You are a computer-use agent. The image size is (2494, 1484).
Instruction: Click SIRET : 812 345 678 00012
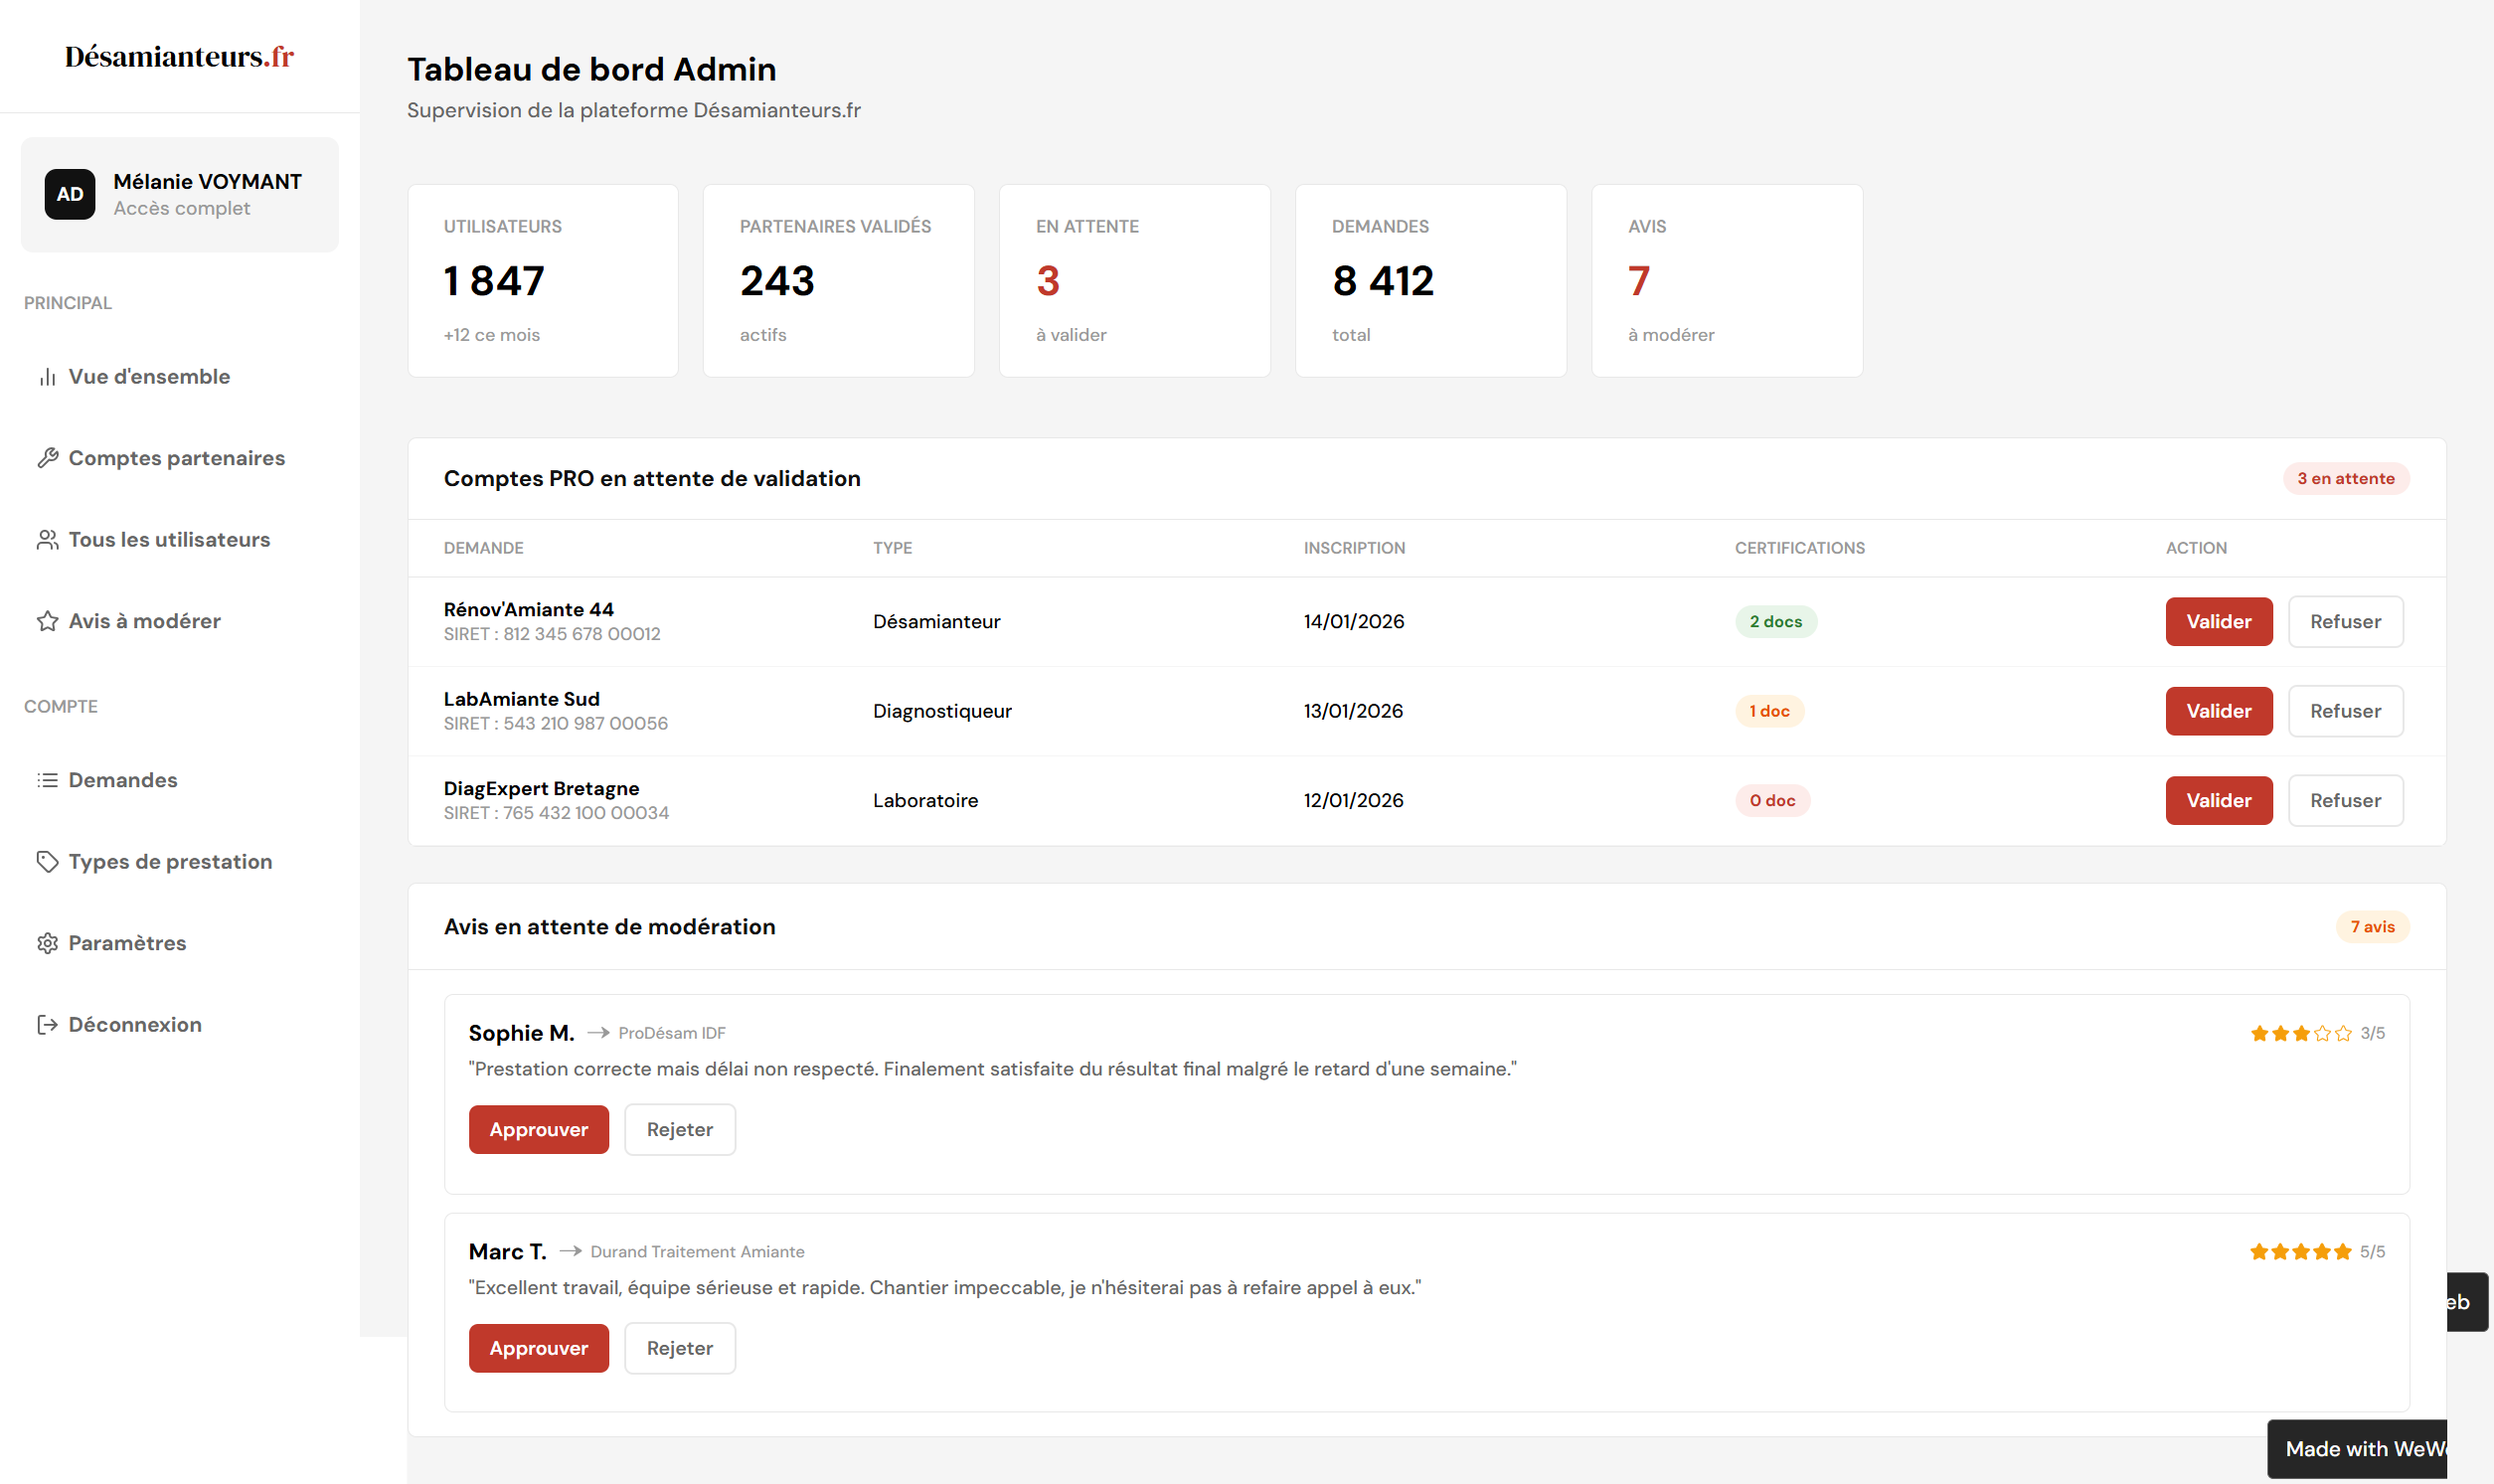tap(552, 634)
